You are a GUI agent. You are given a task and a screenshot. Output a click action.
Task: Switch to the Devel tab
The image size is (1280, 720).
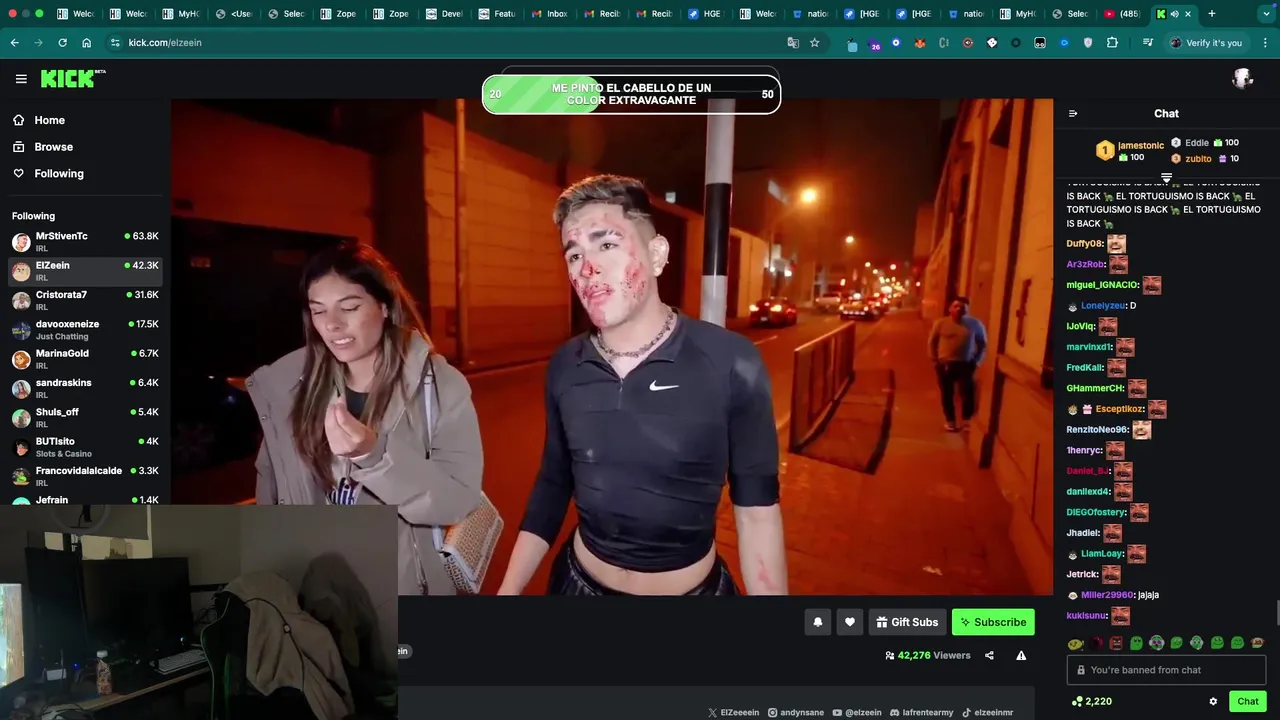445,14
